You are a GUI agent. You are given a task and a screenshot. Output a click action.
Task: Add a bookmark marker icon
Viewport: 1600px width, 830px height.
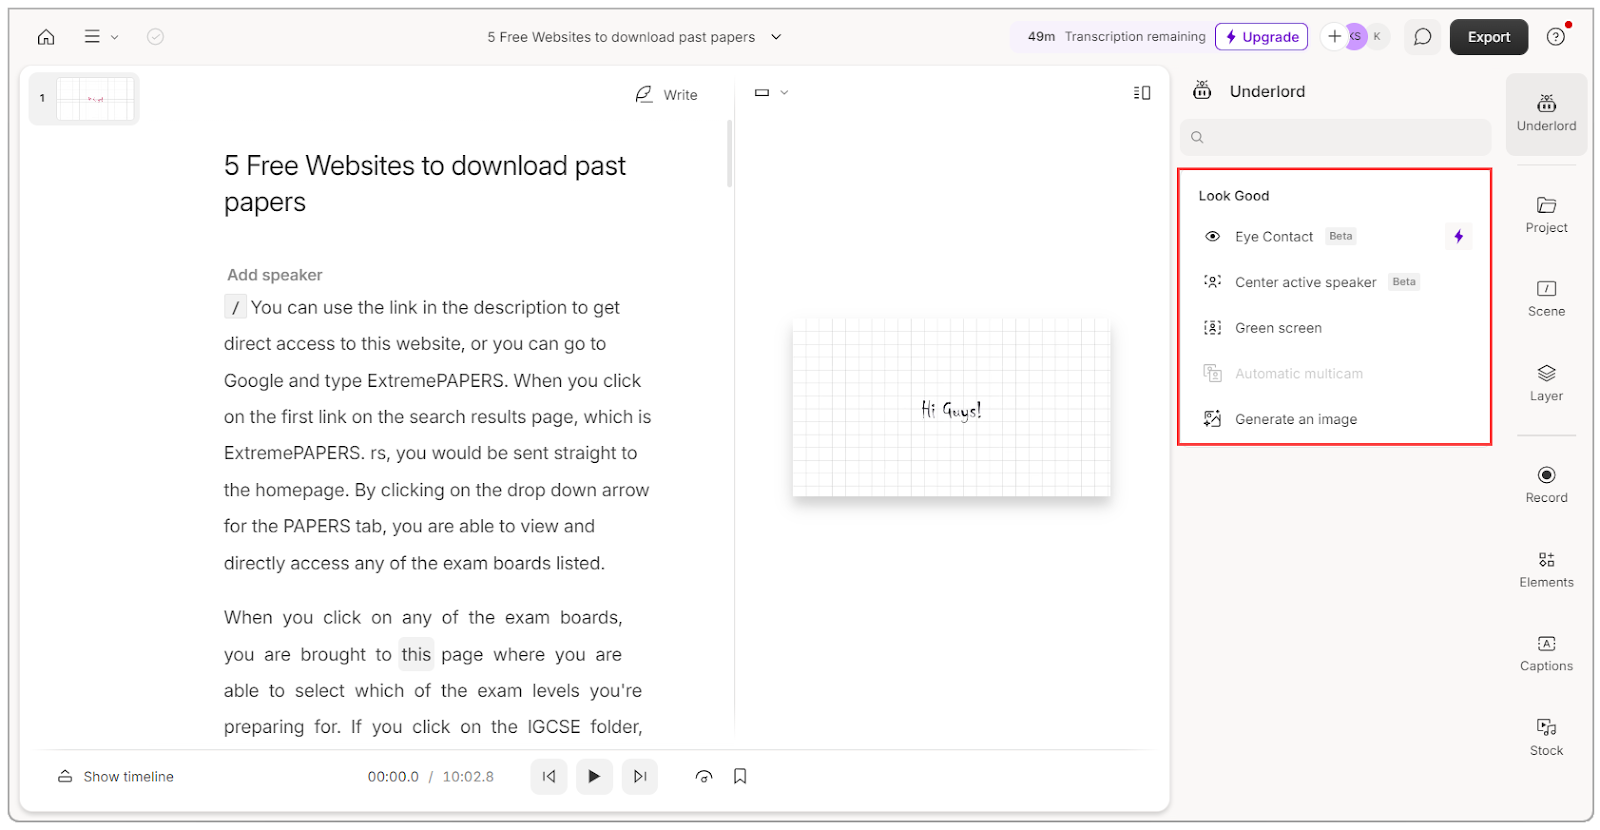[x=740, y=776]
